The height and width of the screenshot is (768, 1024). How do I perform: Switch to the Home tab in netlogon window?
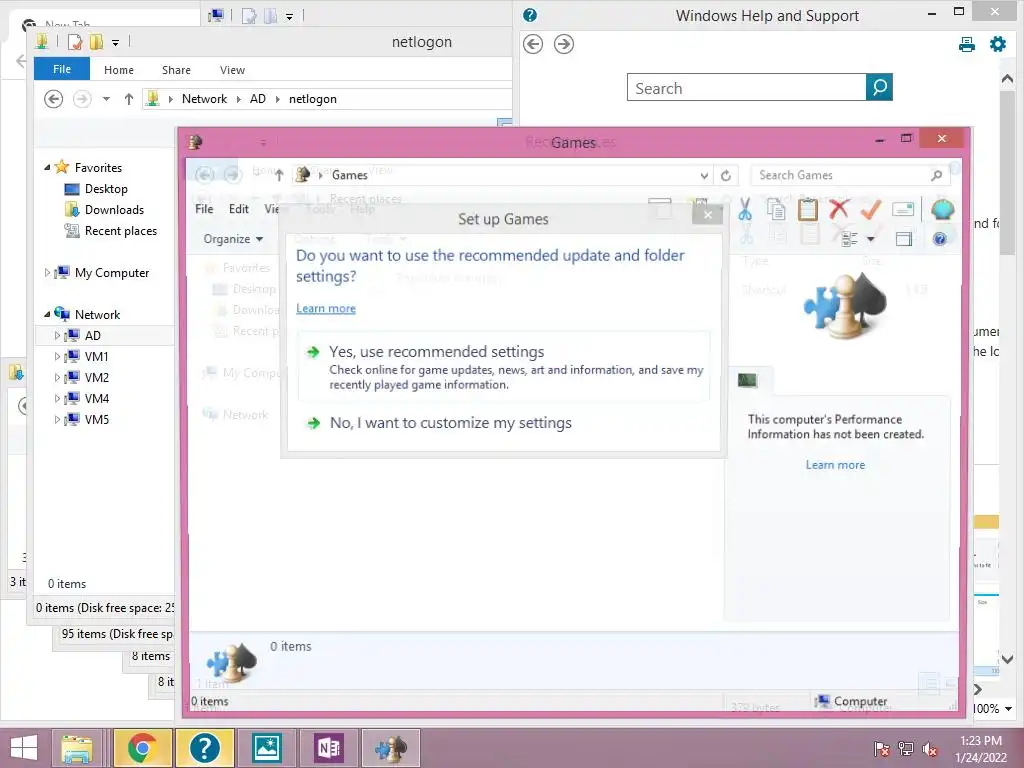119,70
